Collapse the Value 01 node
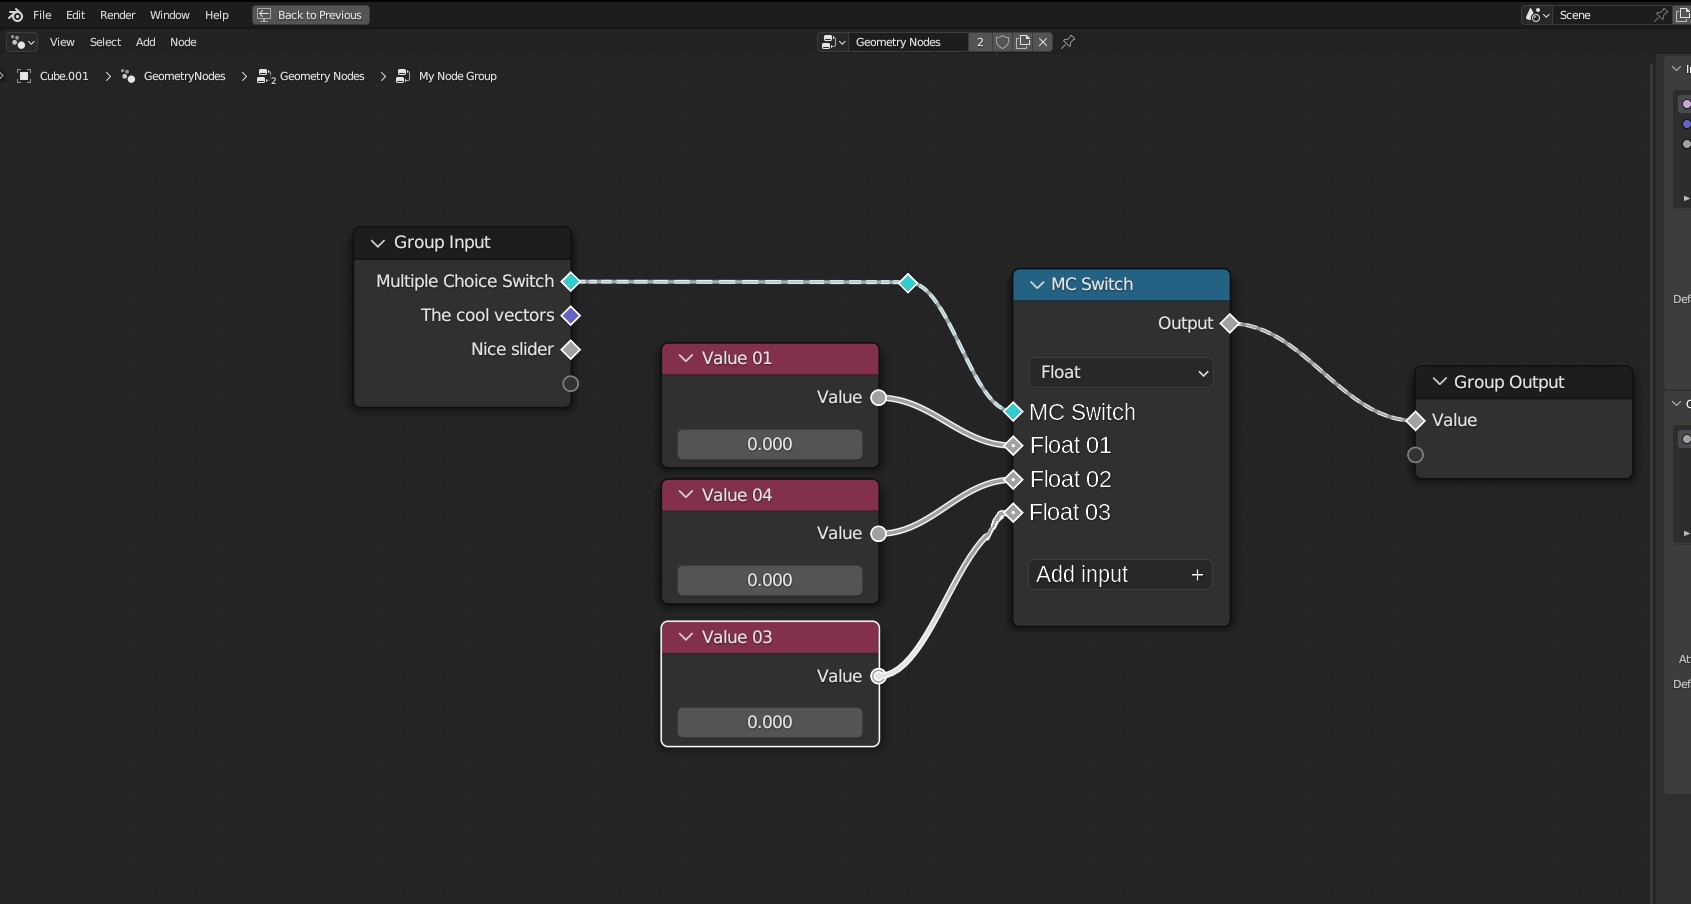The image size is (1691, 904). click(686, 358)
